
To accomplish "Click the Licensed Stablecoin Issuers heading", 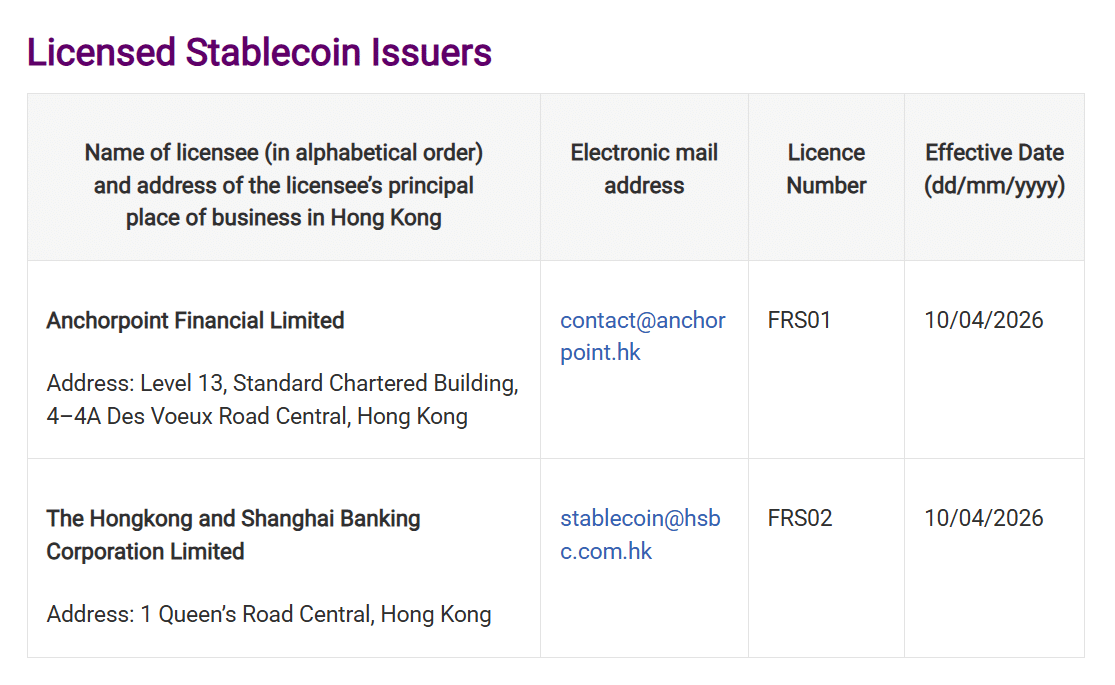I will click(259, 52).
